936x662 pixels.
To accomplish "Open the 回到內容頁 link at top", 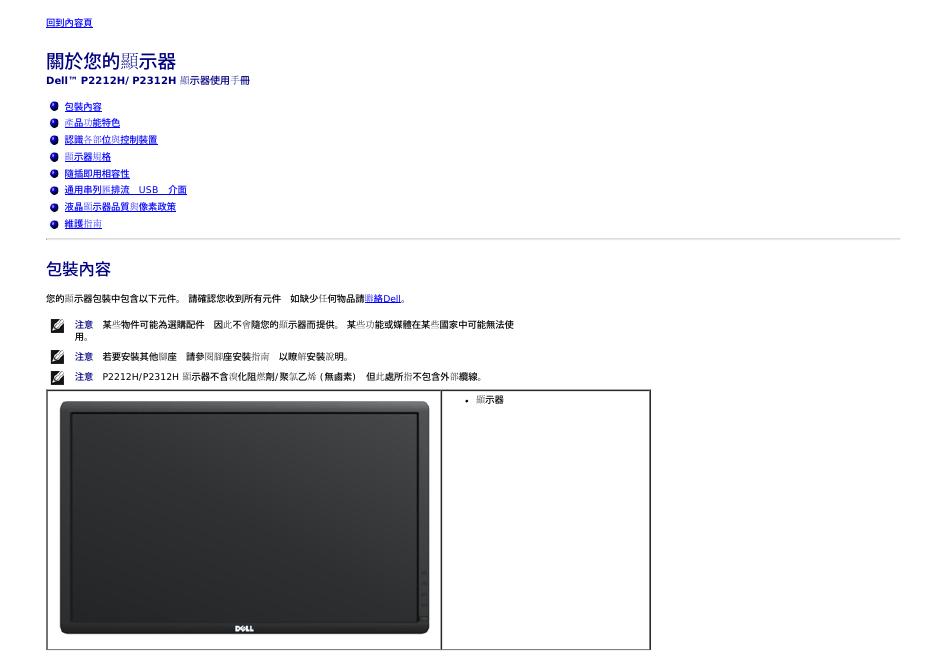I will pos(69,23).
